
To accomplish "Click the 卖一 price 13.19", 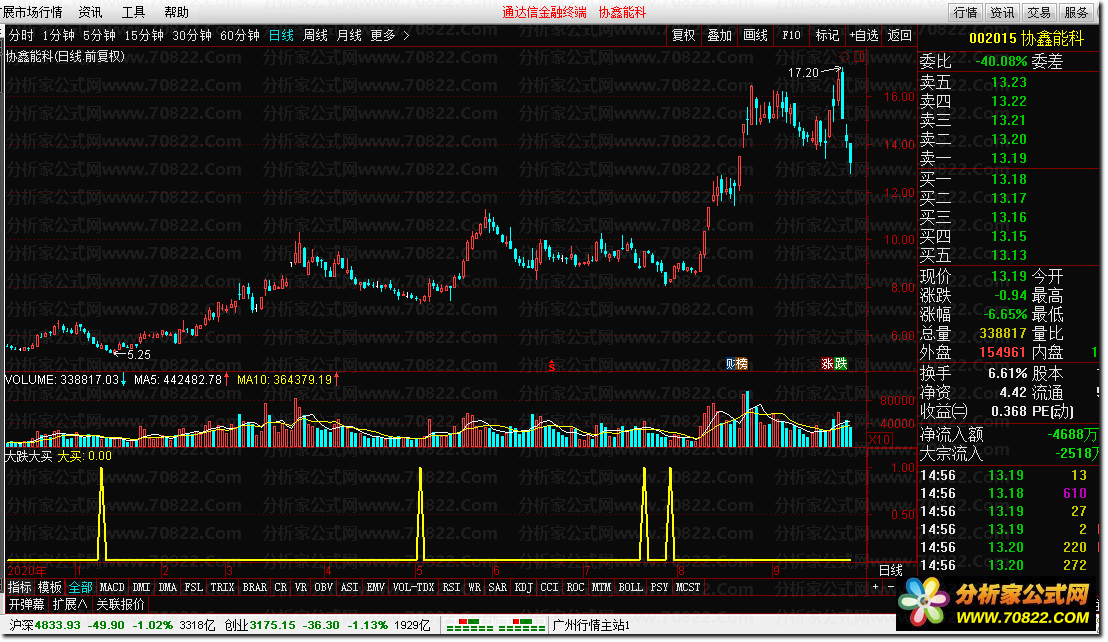I will pyautogui.click(x=1008, y=158).
